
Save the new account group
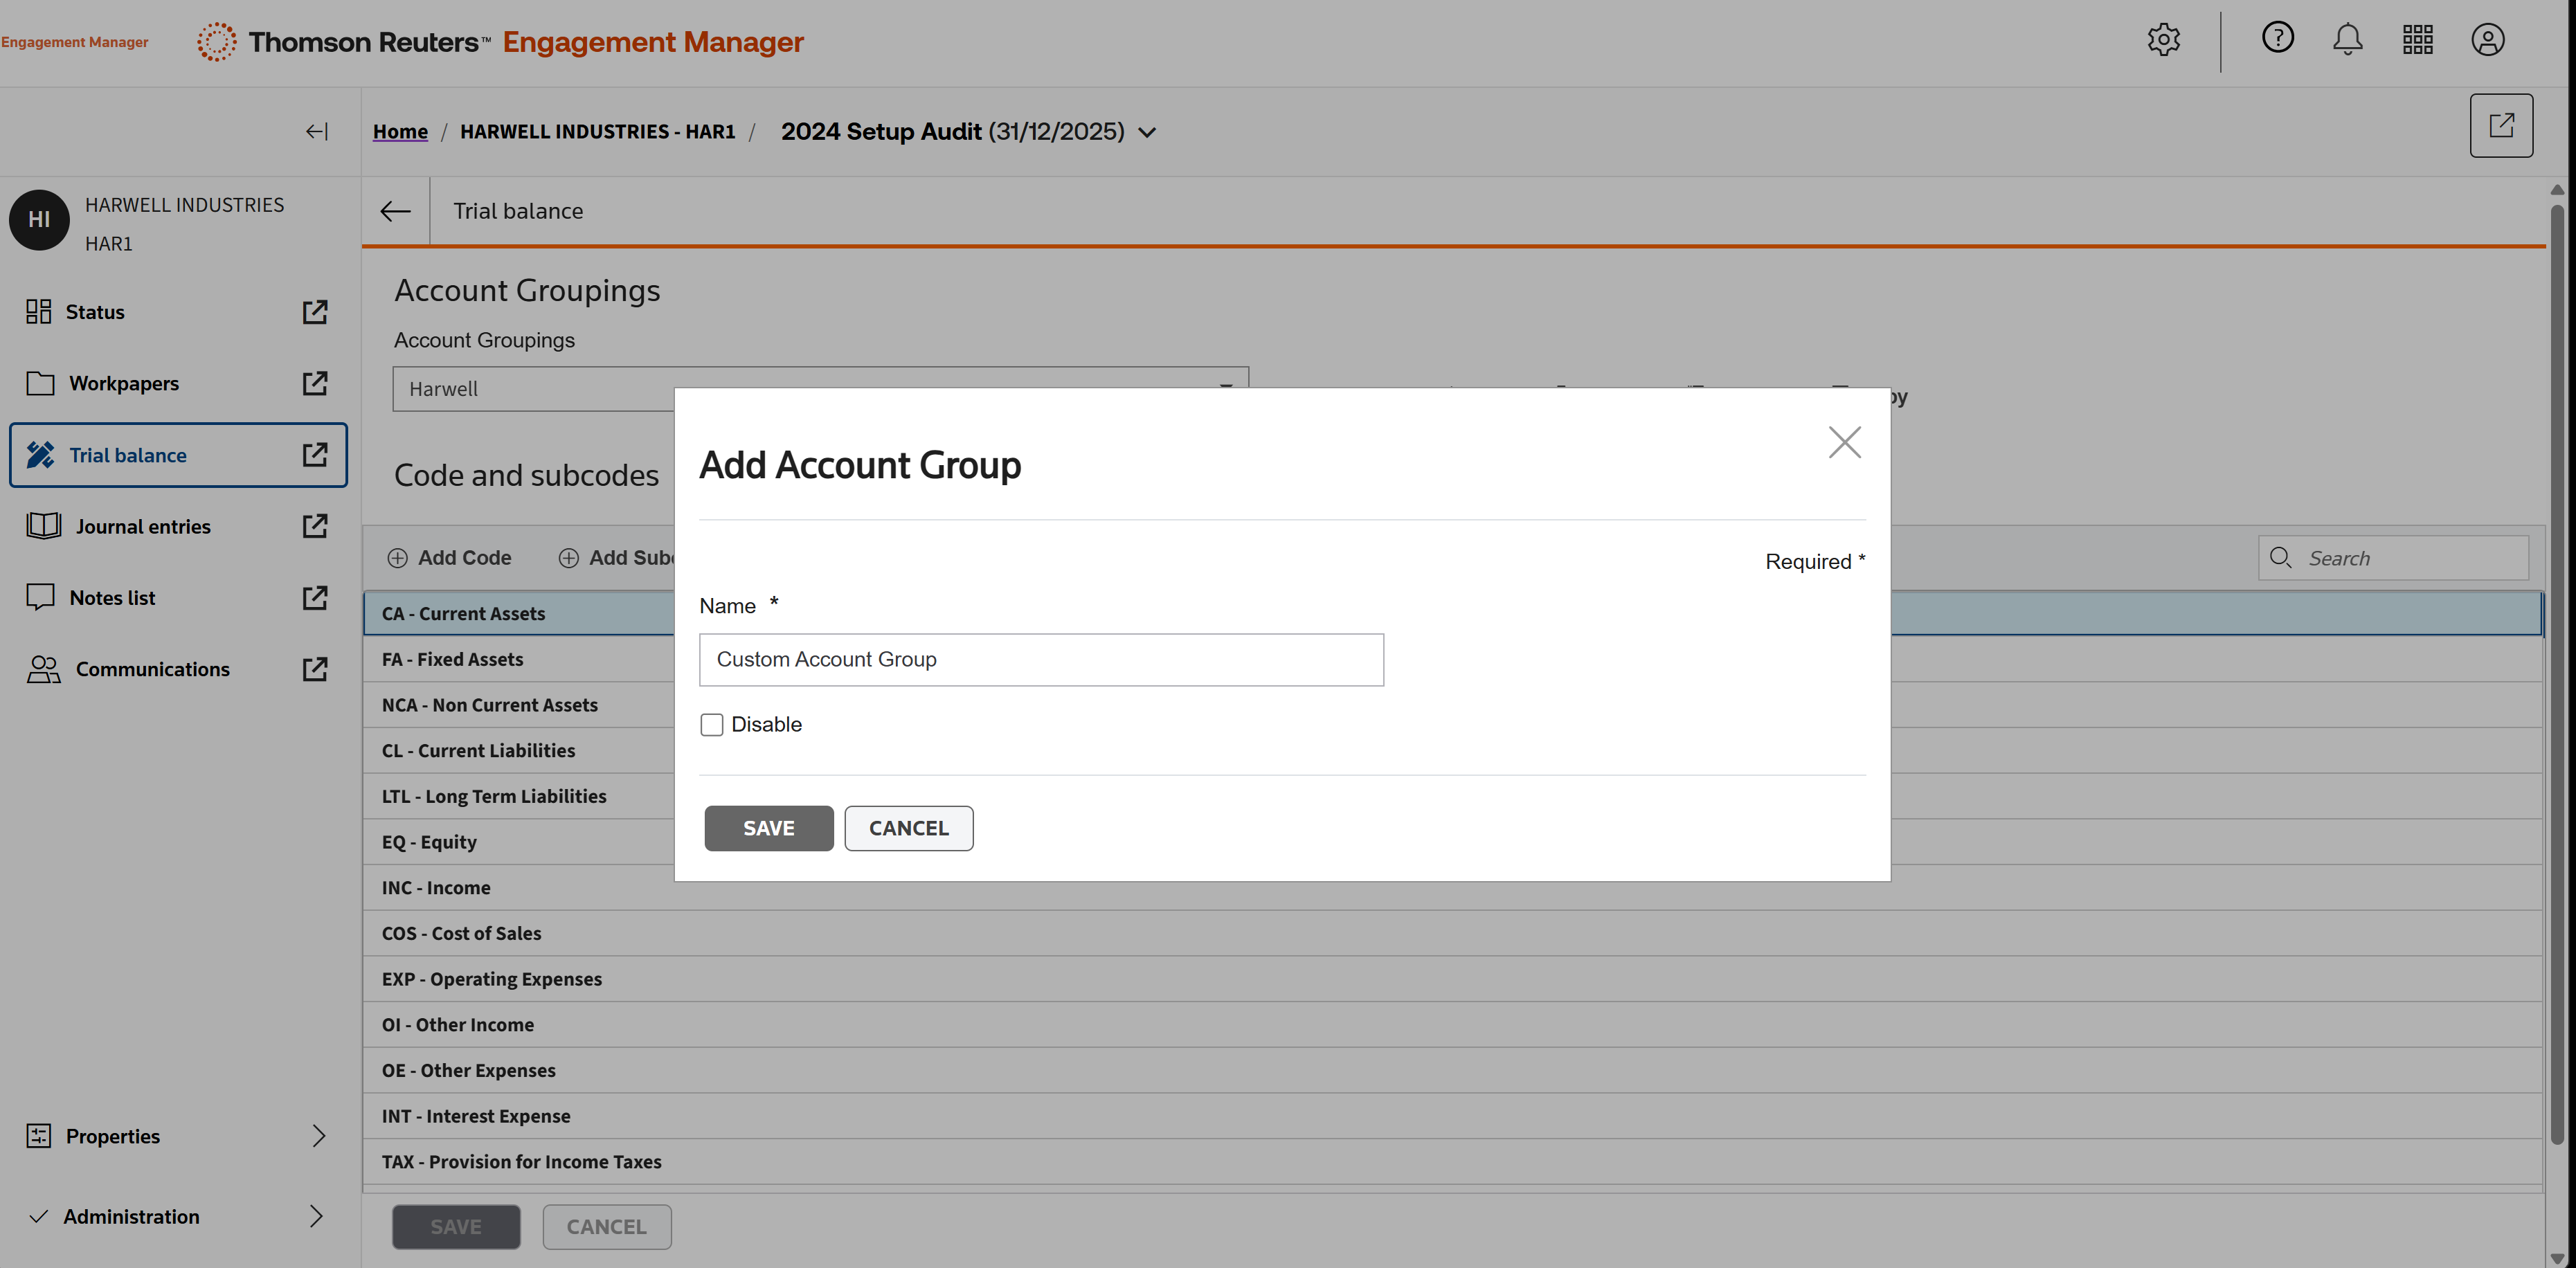point(768,828)
